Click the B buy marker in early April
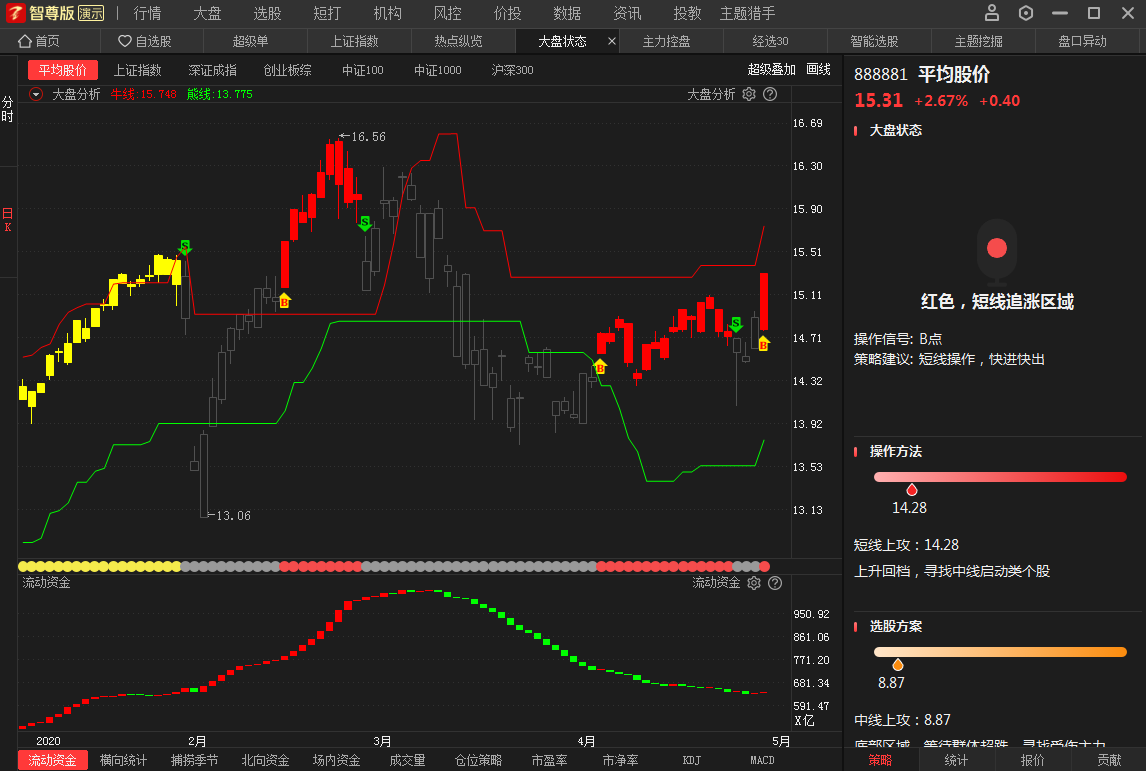Image resolution: width=1146 pixels, height=771 pixels. click(x=600, y=367)
